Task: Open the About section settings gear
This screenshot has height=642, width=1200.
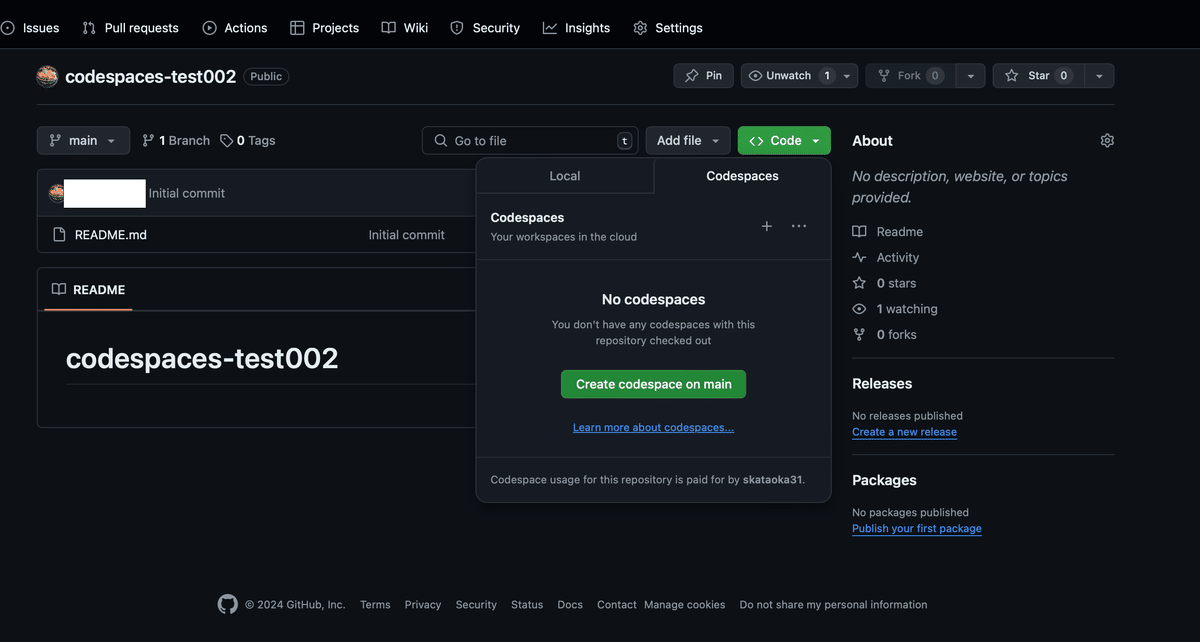Action: click(x=1107, y=140)
